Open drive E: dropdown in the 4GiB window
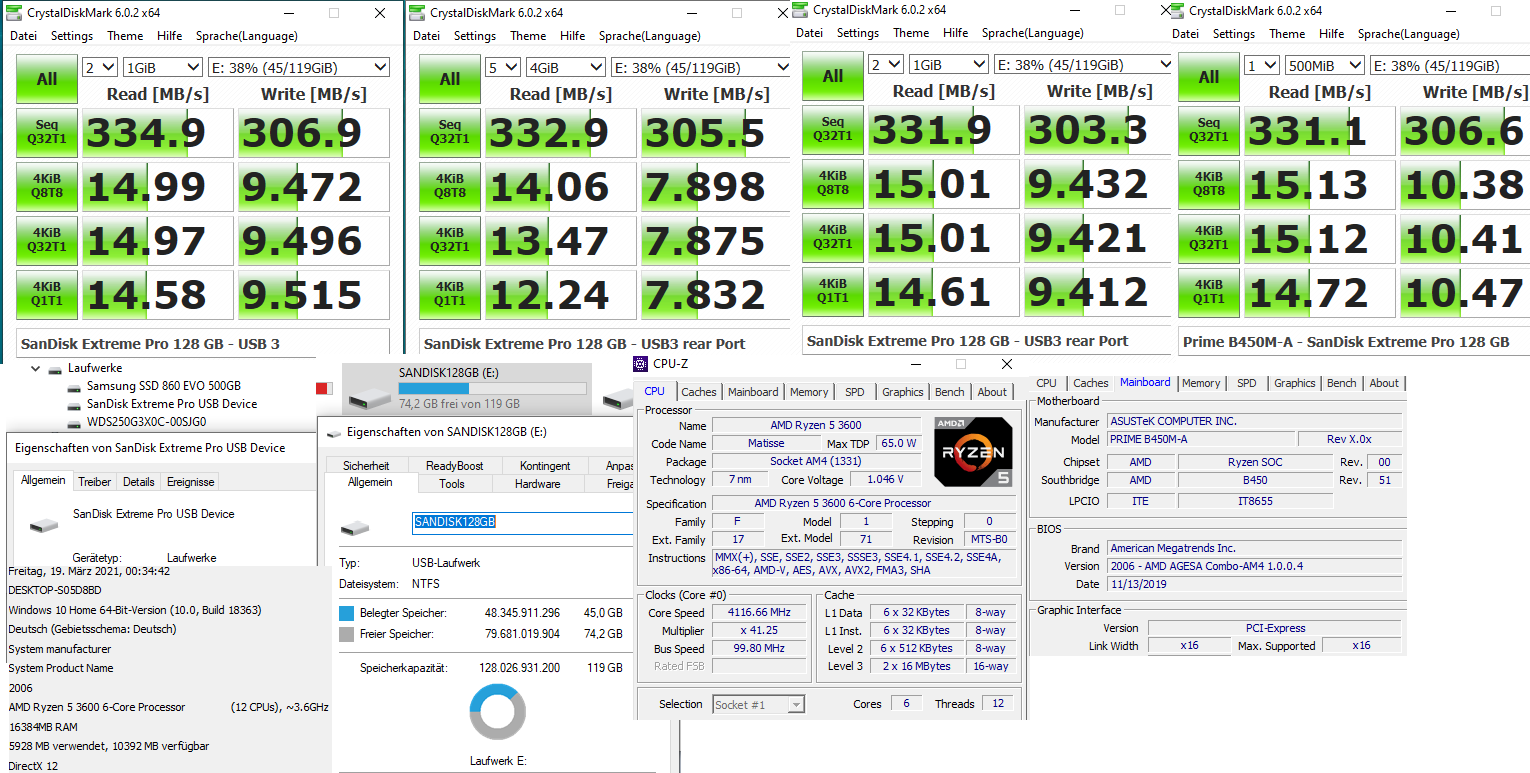1530x773 pixels. click(x=701, y=68)
